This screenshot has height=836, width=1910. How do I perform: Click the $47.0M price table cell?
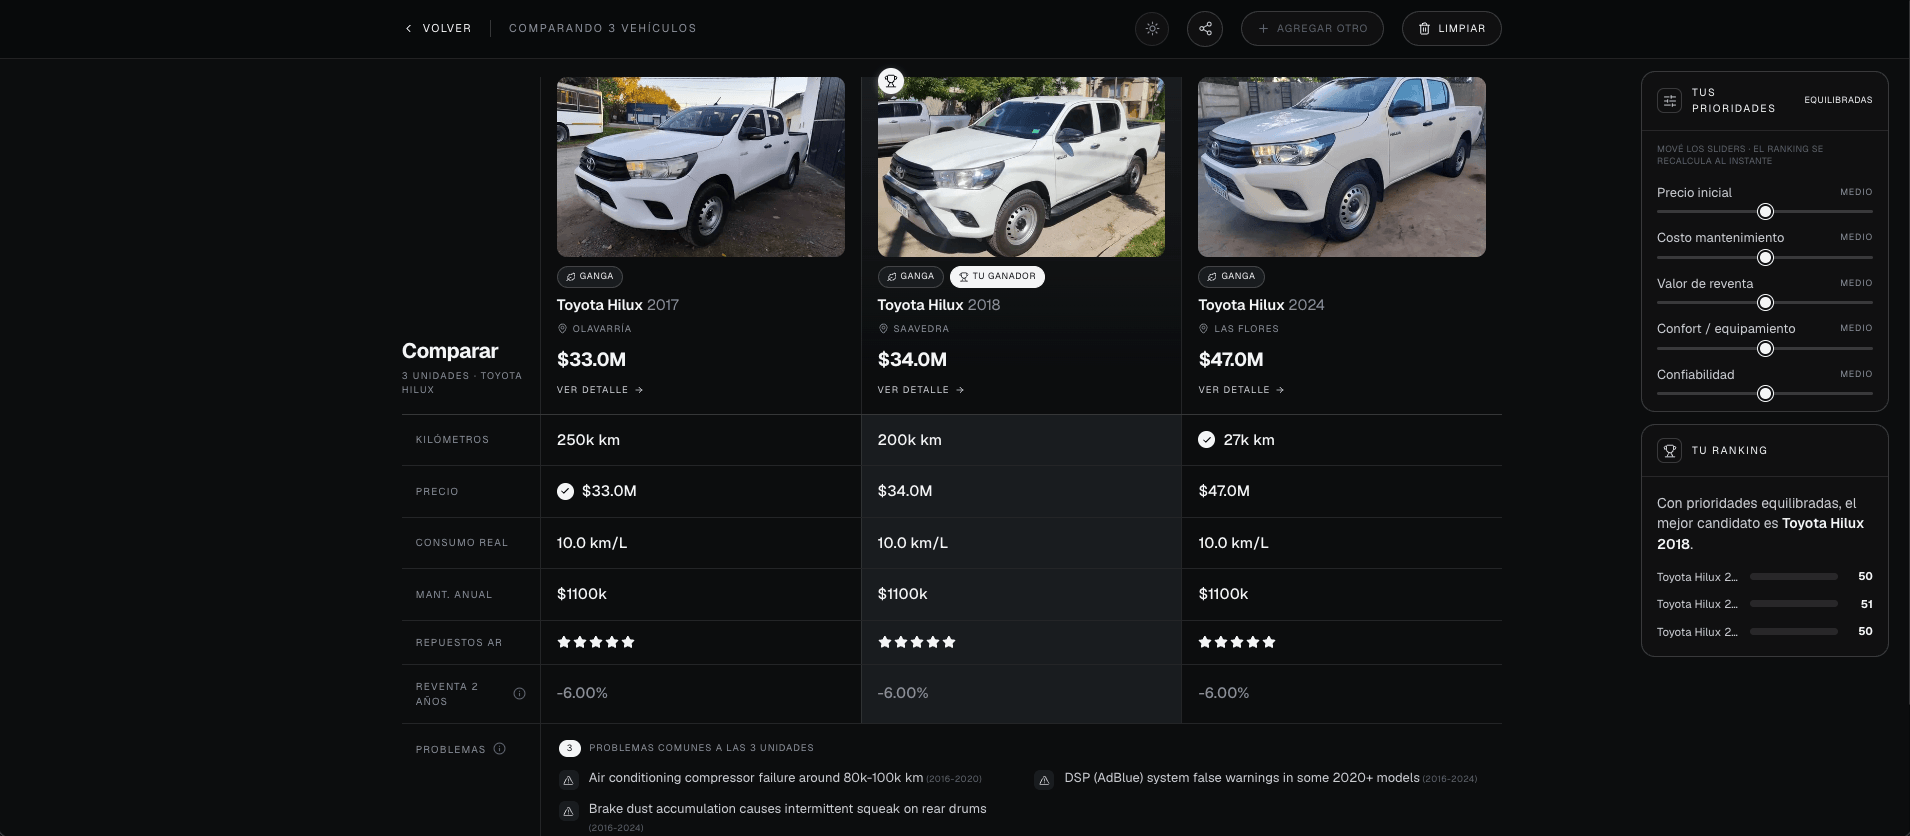tap(1342, 491)
